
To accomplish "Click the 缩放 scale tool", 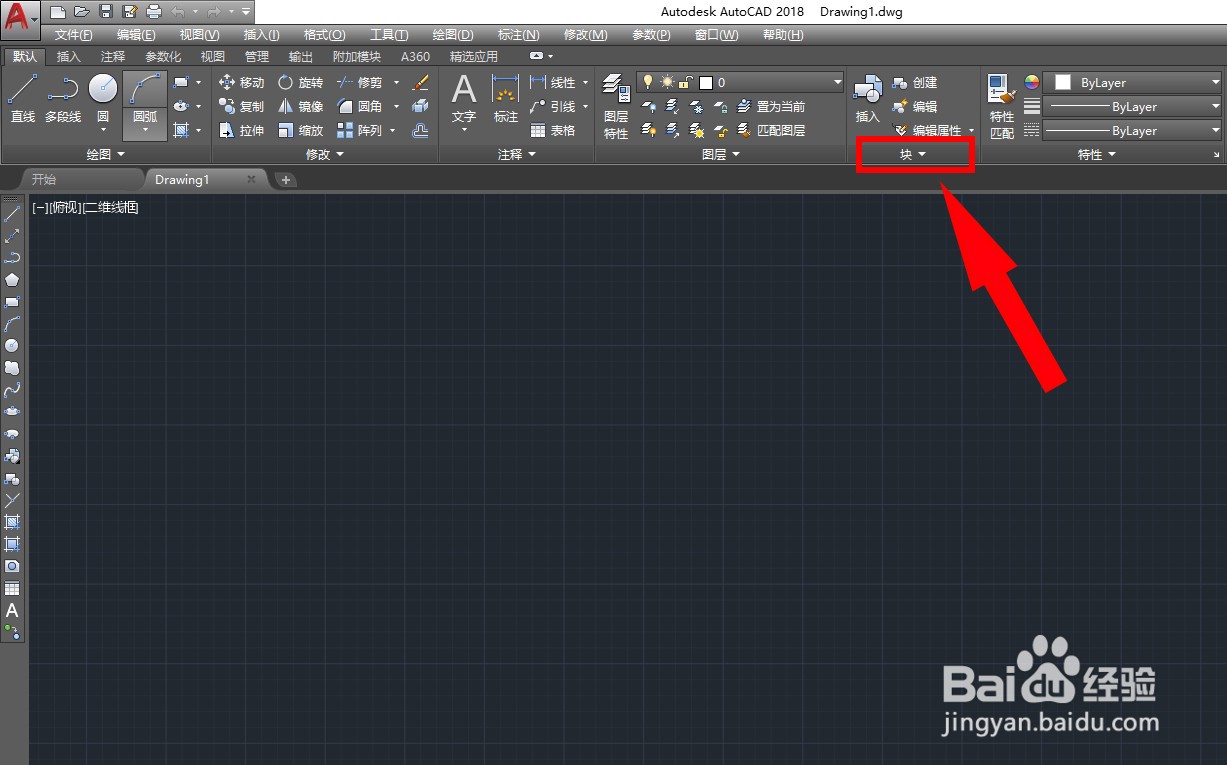I will [300, 131].
